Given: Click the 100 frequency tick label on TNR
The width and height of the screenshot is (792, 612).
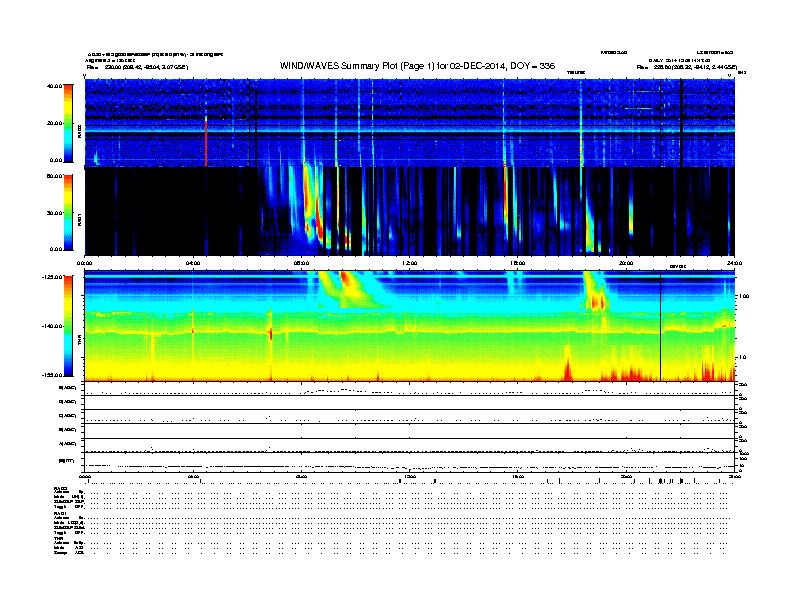Looking at the screenshot, I should (x=743, y=296).
